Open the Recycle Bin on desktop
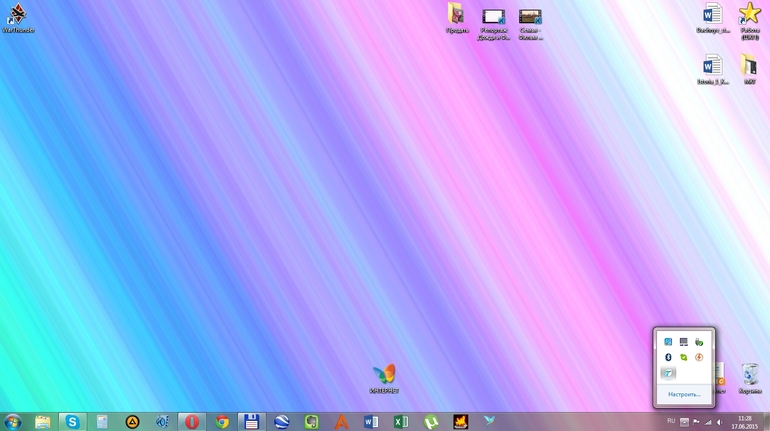This screenshot has height=431, width=770. [x=749, y=373]
